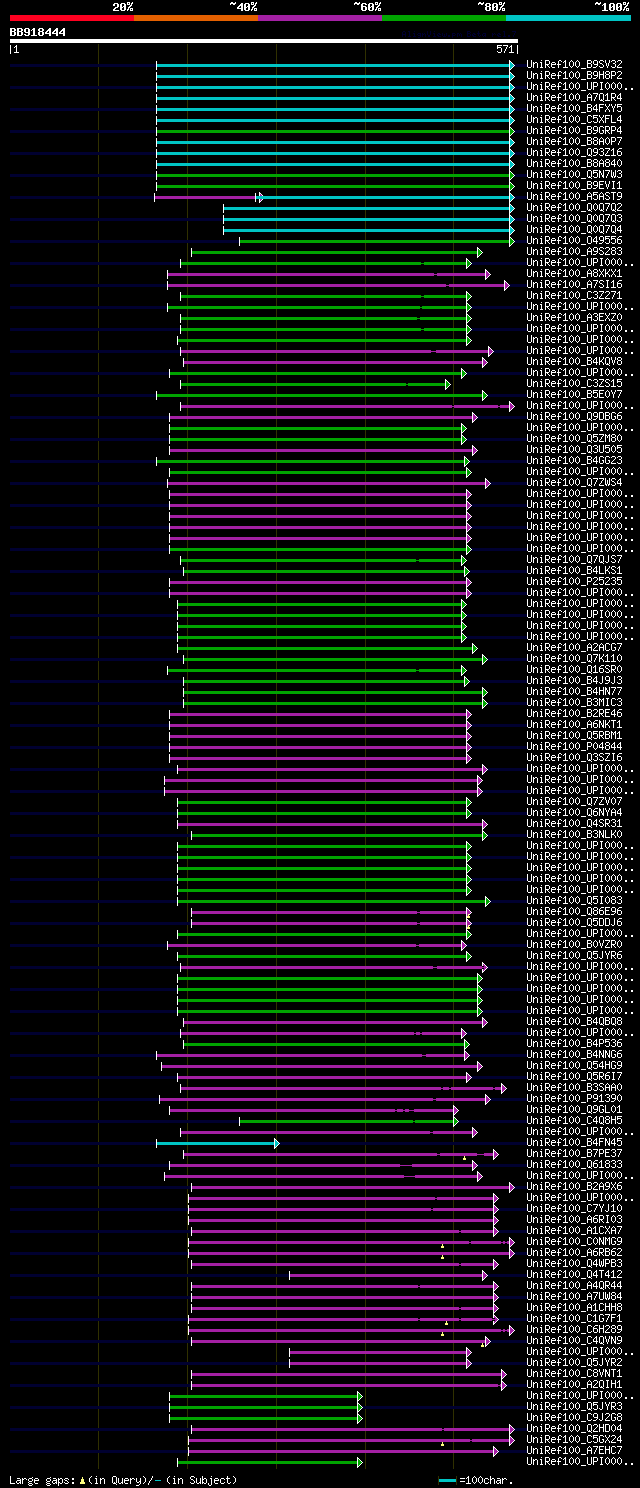Click the red segment of the identity legend
This screenshot has width=640, height=1488.
tap(72, 18)
